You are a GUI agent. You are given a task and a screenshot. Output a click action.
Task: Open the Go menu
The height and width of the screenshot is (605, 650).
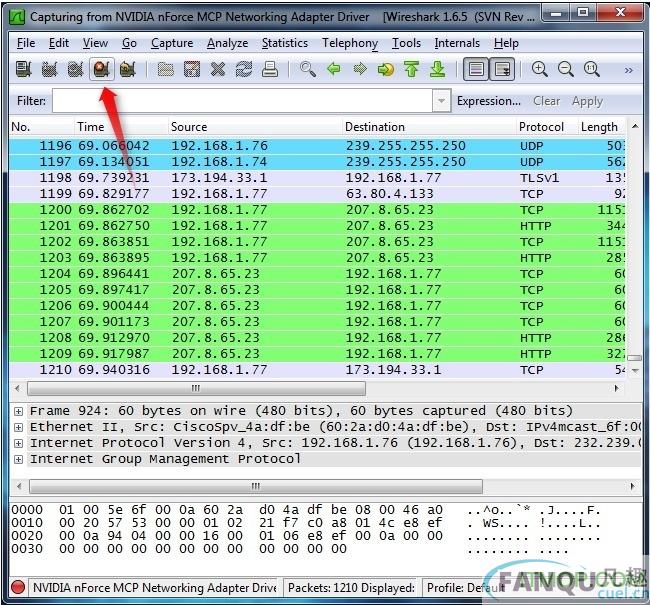[129, 43]
